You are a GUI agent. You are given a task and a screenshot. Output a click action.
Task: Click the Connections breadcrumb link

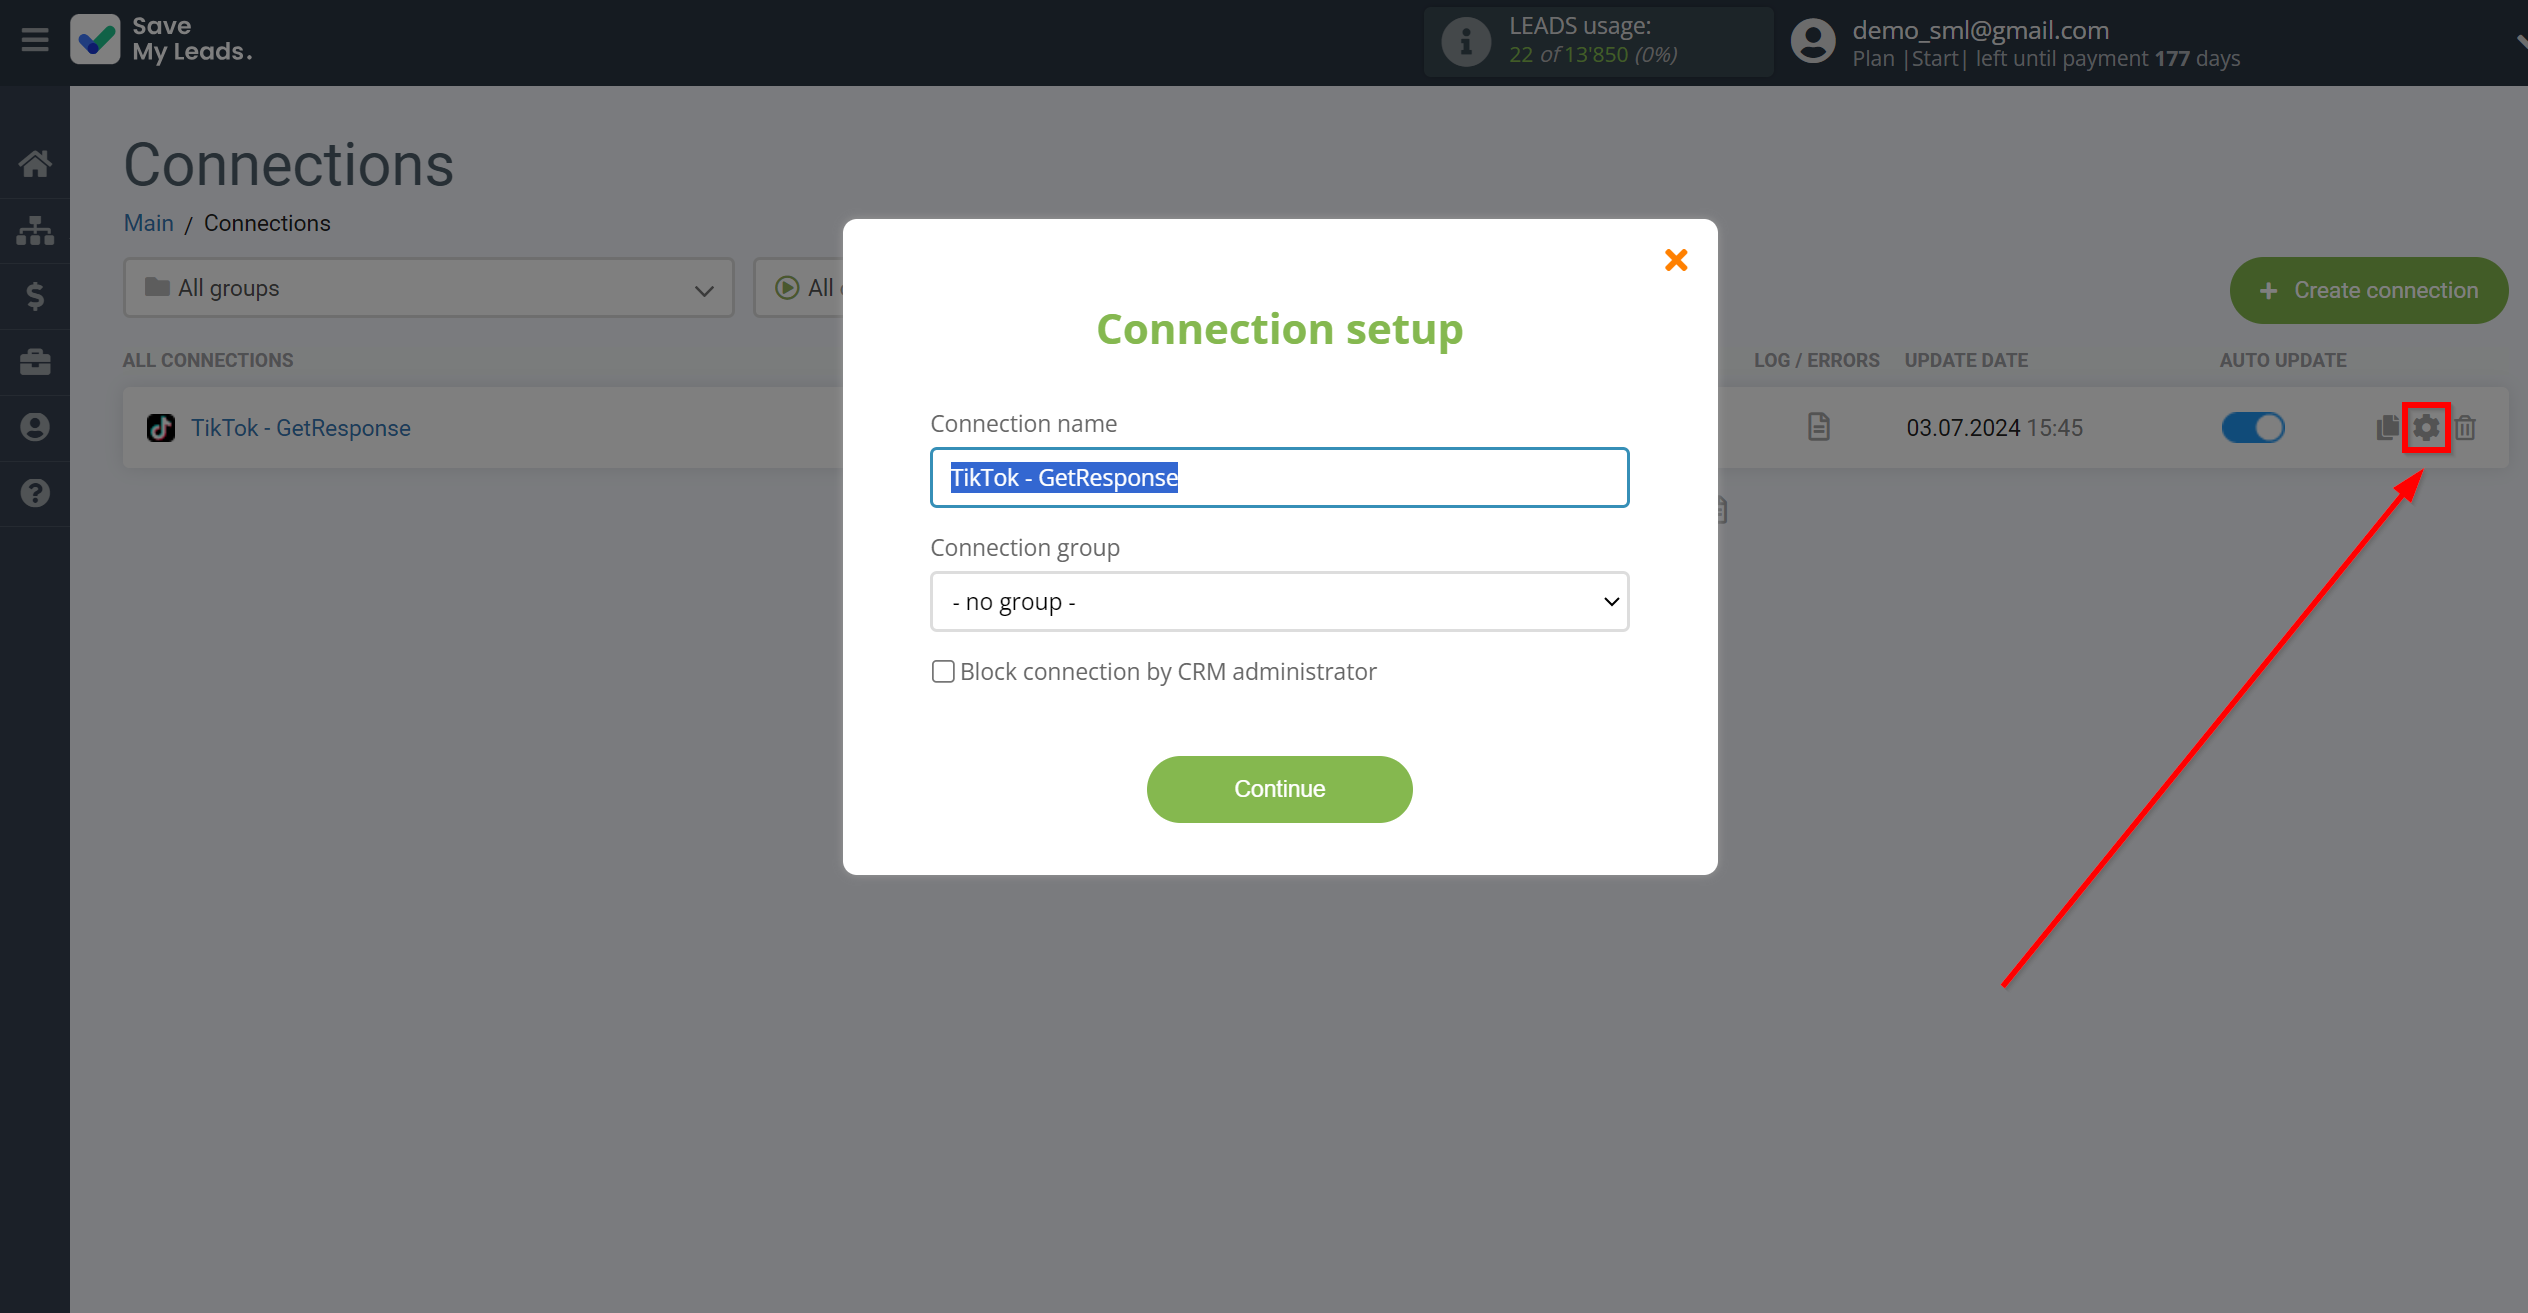[x=266, y=222]
